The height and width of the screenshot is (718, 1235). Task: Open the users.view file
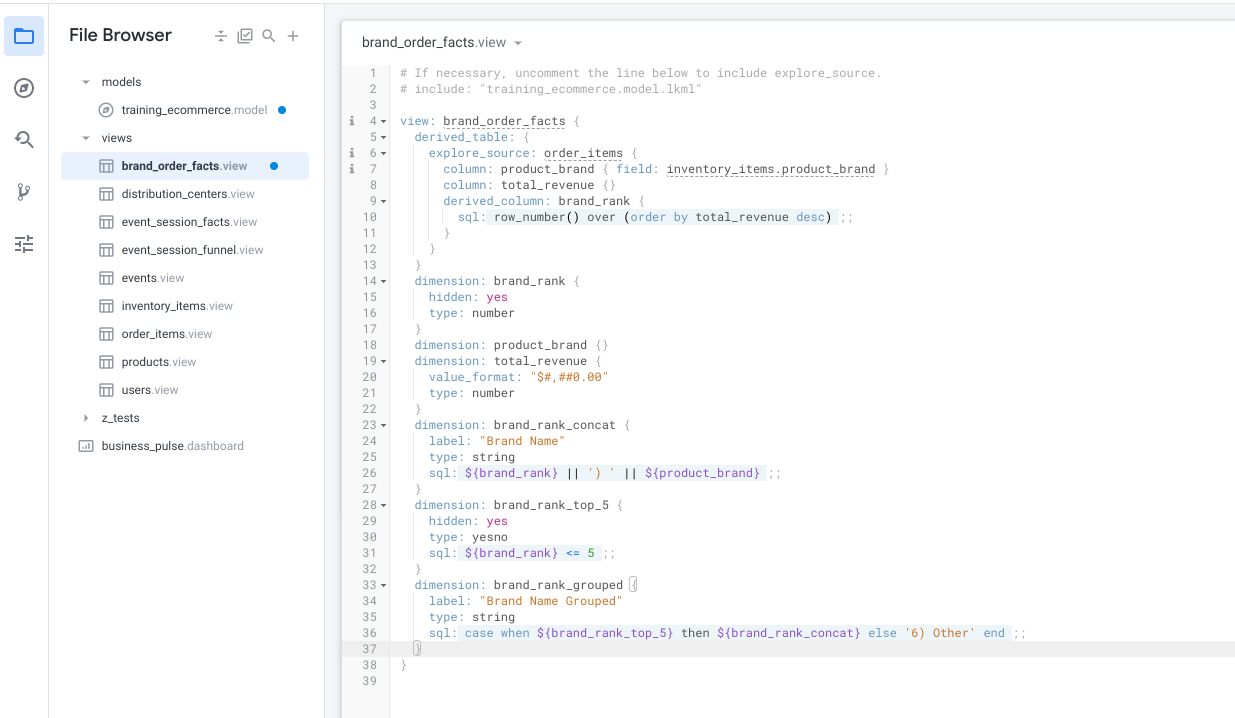[150, 390]
